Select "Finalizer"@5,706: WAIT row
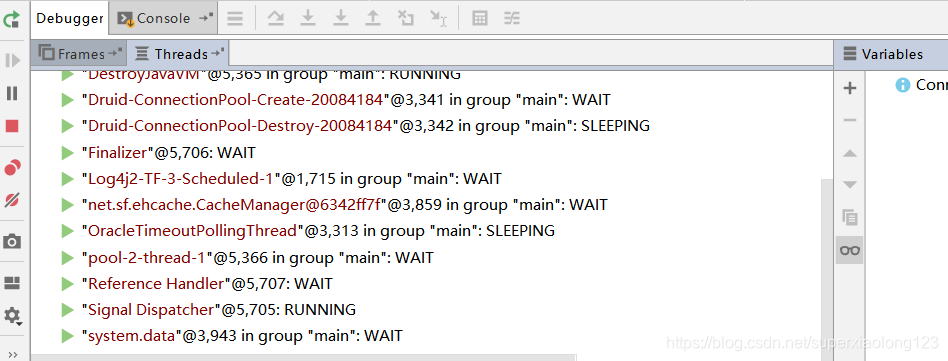The image size is (948, 361). 169,152
